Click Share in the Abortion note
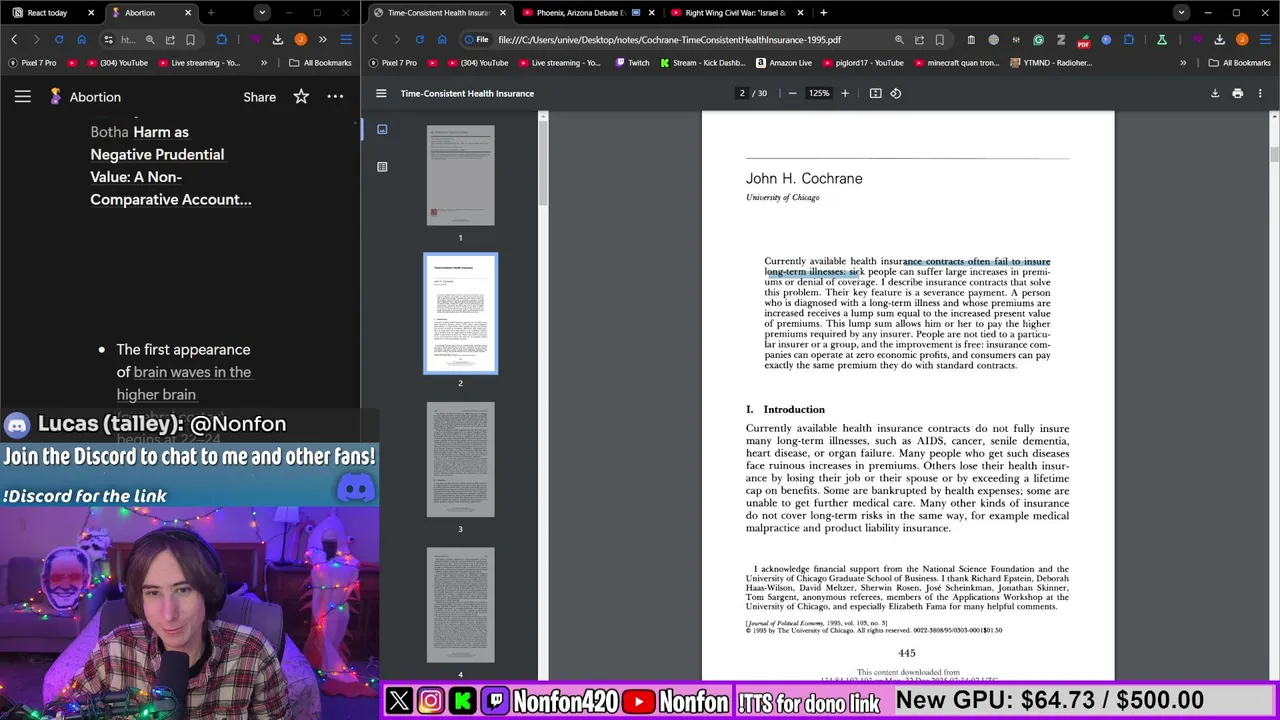The image size is (1280, 720). point(259,97)
